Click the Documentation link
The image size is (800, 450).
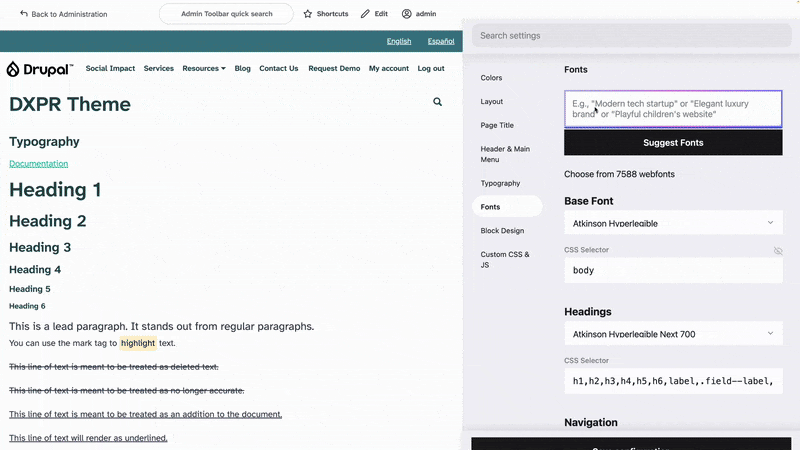(x=38, y=164)
